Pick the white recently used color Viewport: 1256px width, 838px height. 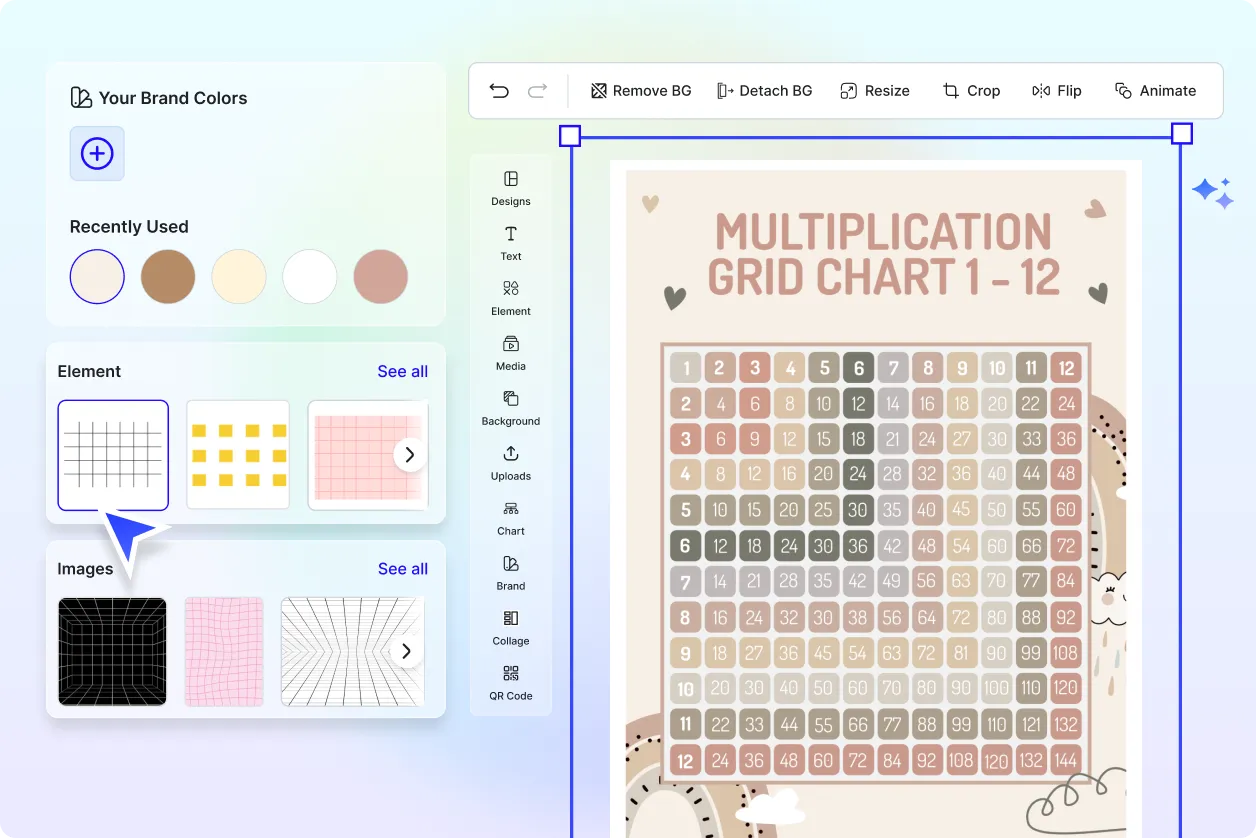coord(310,277)
